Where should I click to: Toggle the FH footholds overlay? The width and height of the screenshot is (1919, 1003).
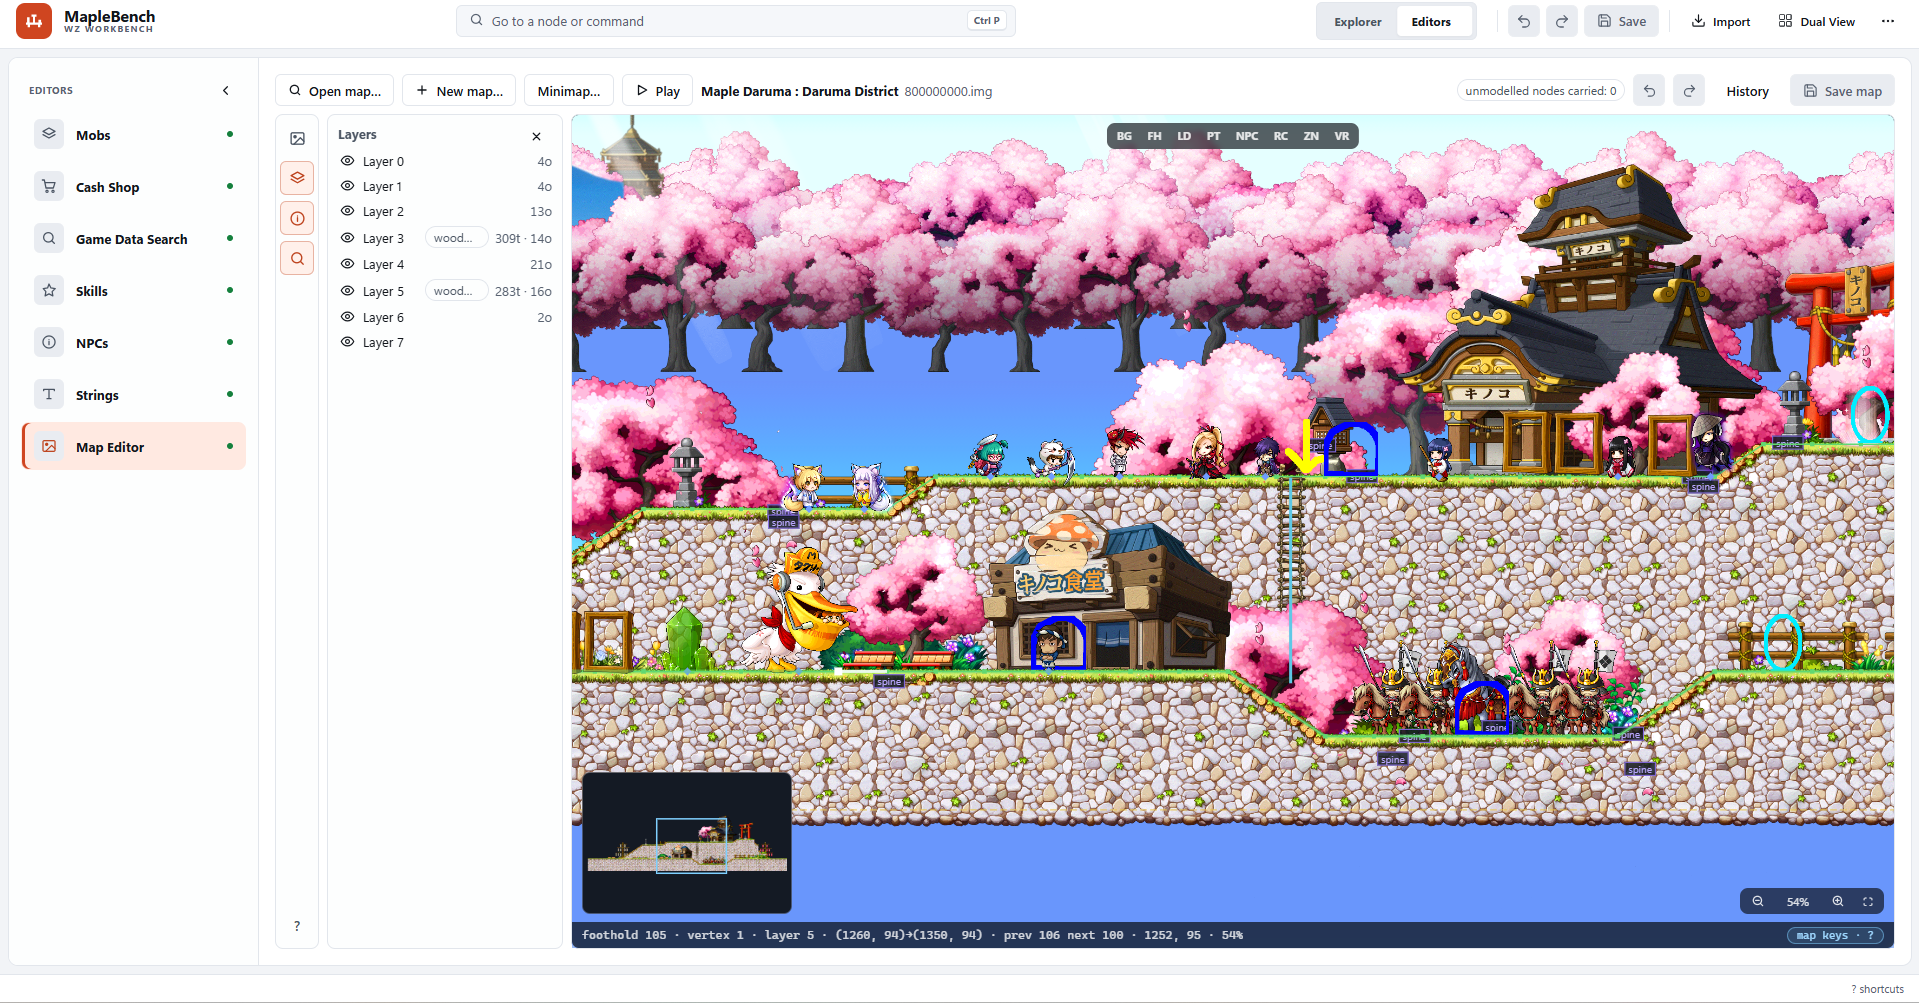tap(1154, 136)
